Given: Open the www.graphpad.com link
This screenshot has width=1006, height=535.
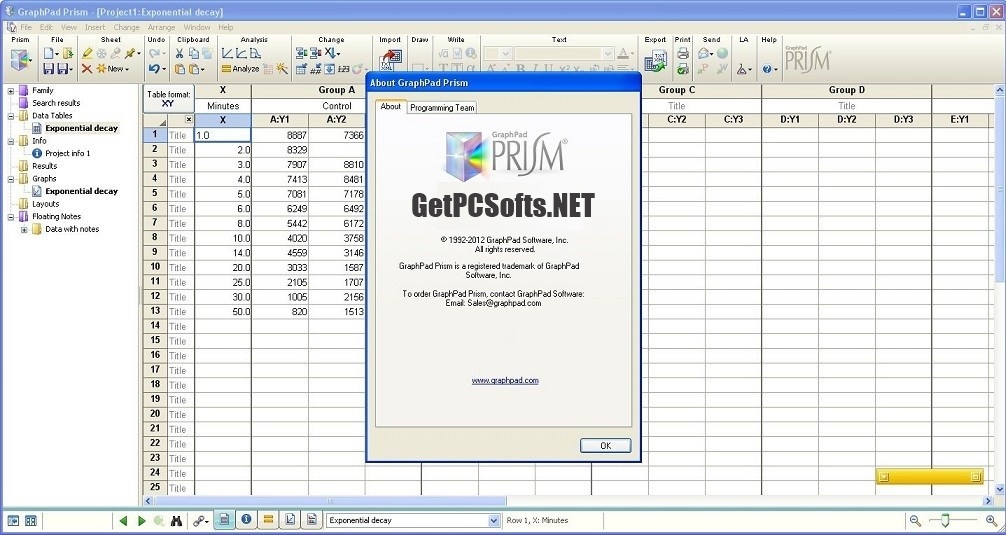Looking at the screenshot, I should click(505, 380).
